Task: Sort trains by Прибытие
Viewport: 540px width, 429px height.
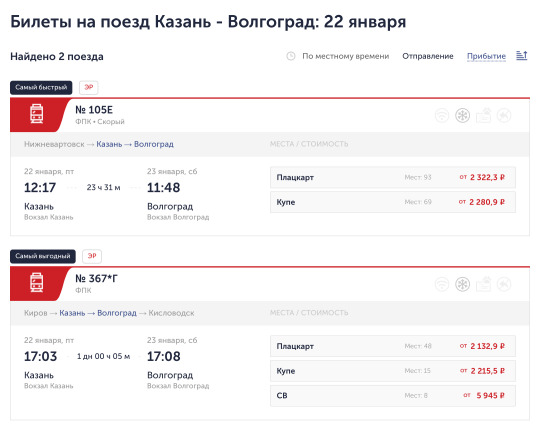Action: pyautogui.click(x=486, y=56)
